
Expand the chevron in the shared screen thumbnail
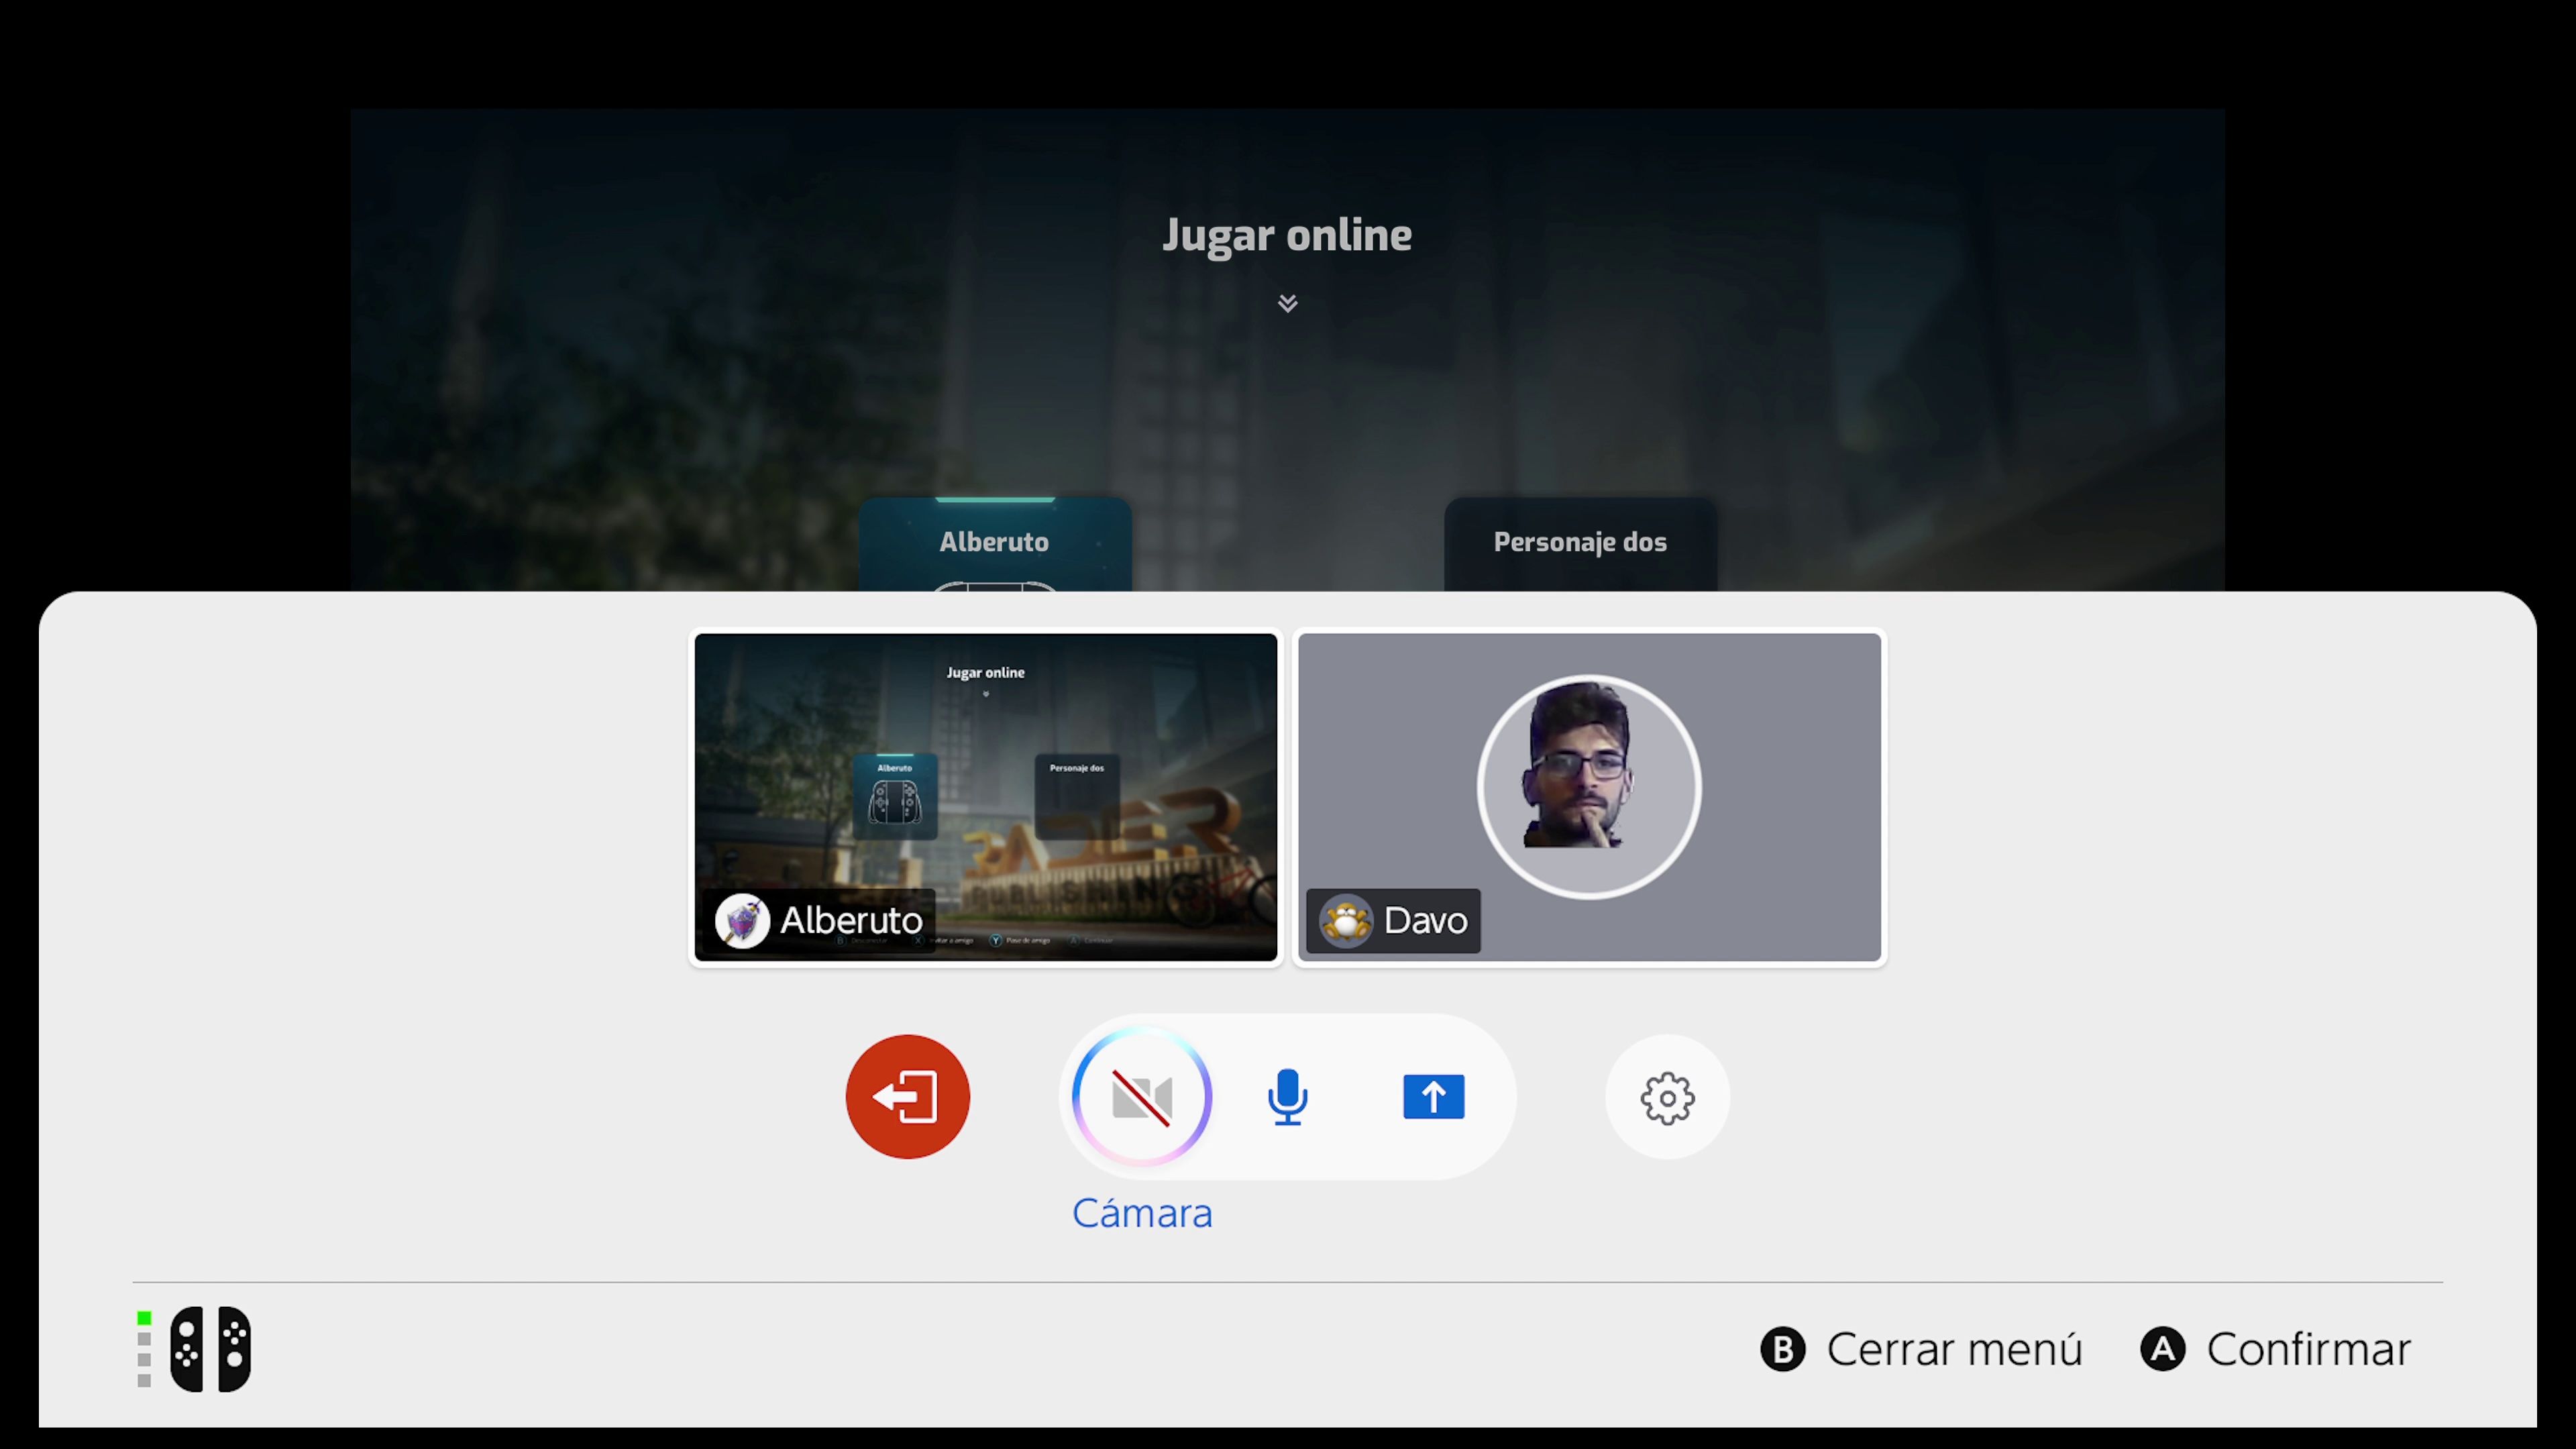tap(985, 694)
